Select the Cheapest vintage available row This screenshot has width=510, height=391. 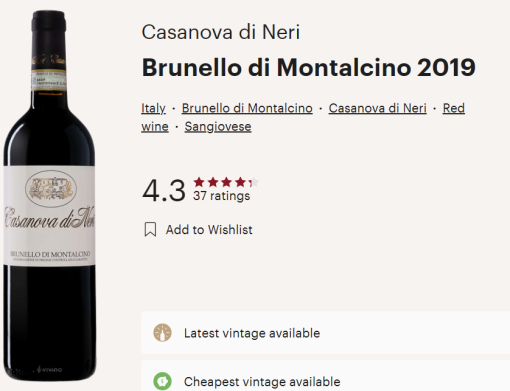click(325, 376)
